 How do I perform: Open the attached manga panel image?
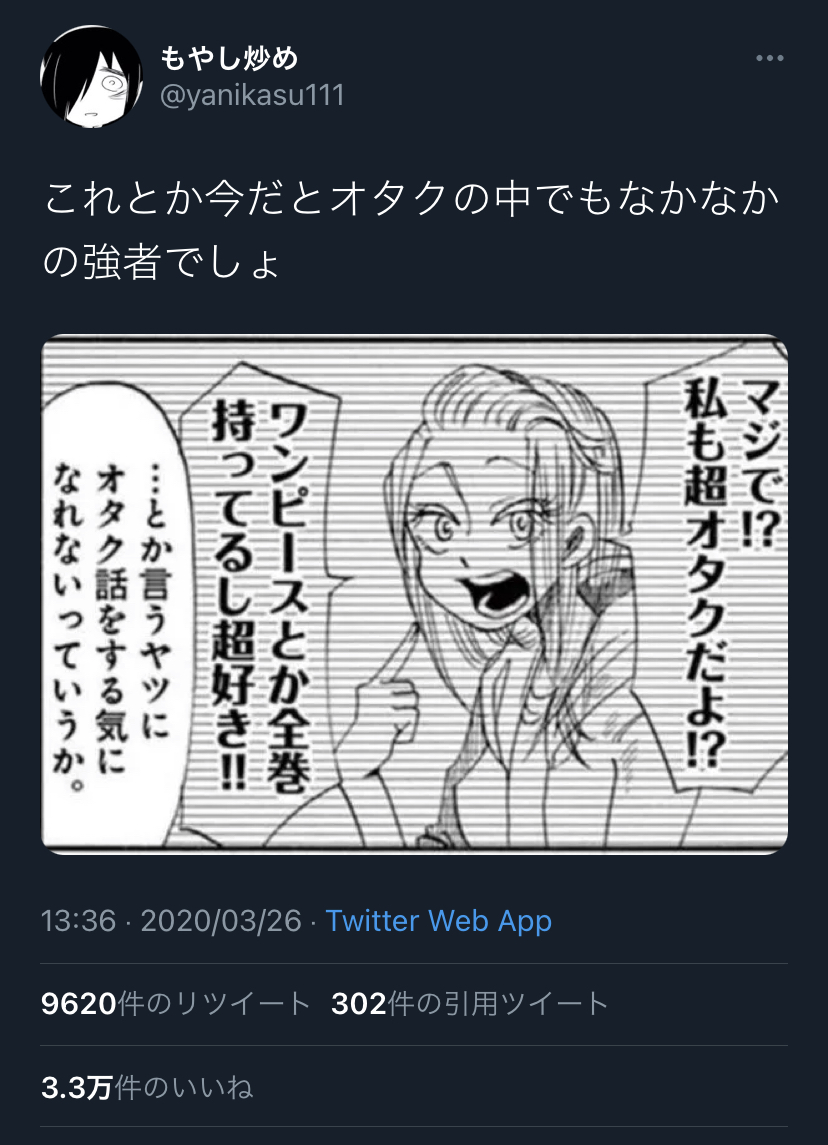(415, 594)
